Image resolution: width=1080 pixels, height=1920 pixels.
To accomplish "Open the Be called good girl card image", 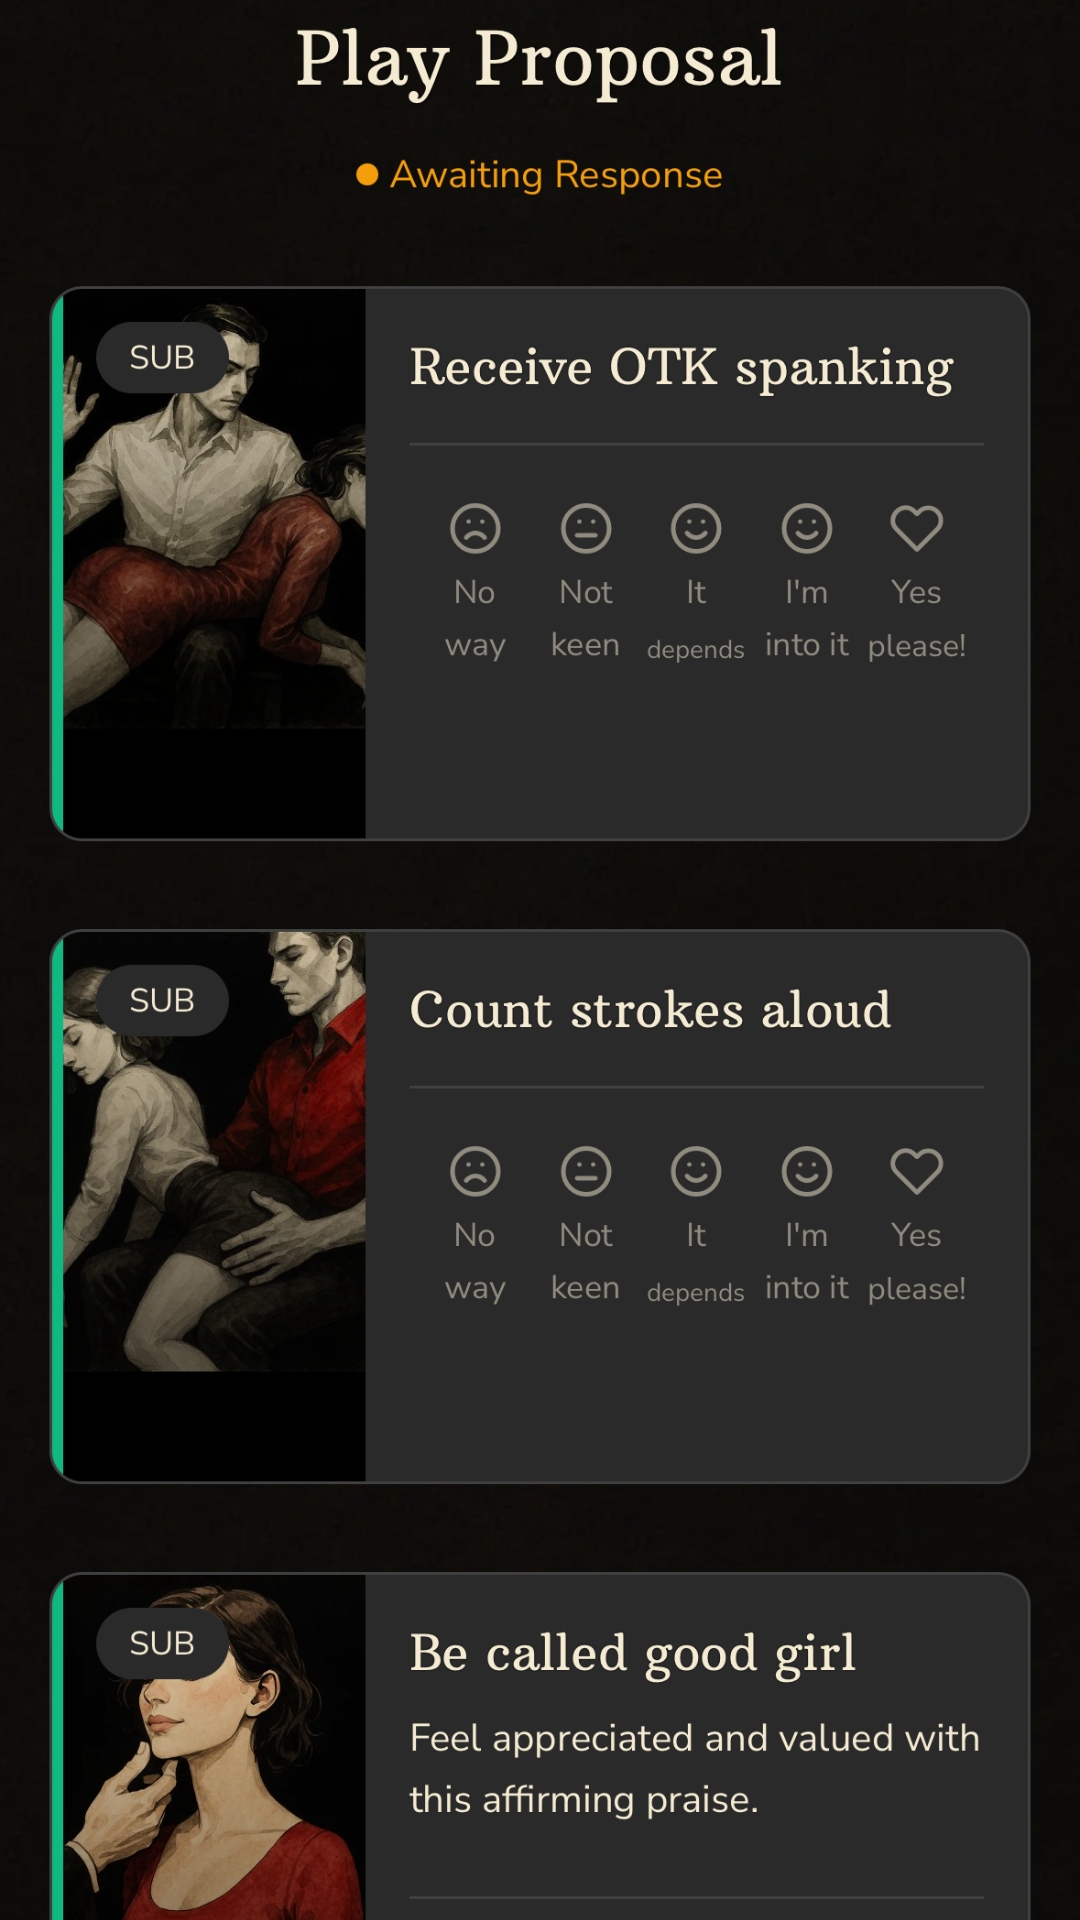I will click(x=214, y=1747).
